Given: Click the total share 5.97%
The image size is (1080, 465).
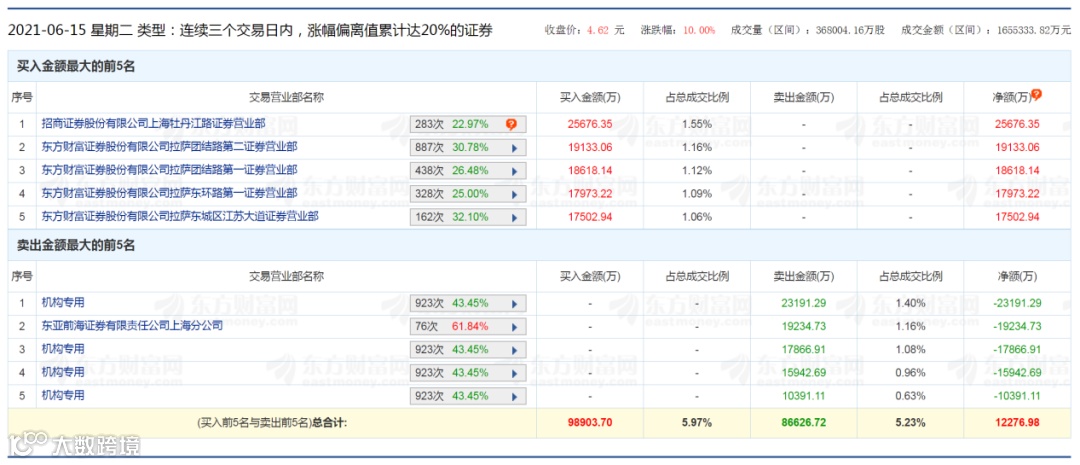Looking at the screenshot, I should click(x=697, y=422).
